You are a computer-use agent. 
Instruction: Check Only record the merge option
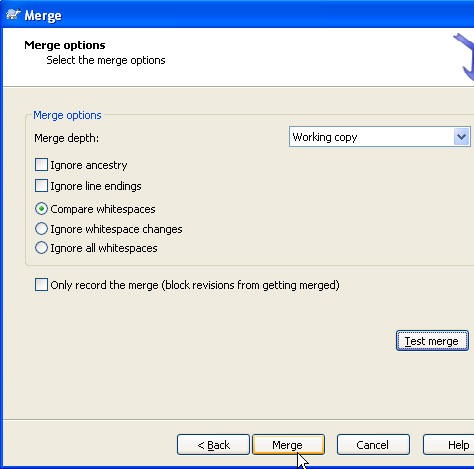coord(41,285)
